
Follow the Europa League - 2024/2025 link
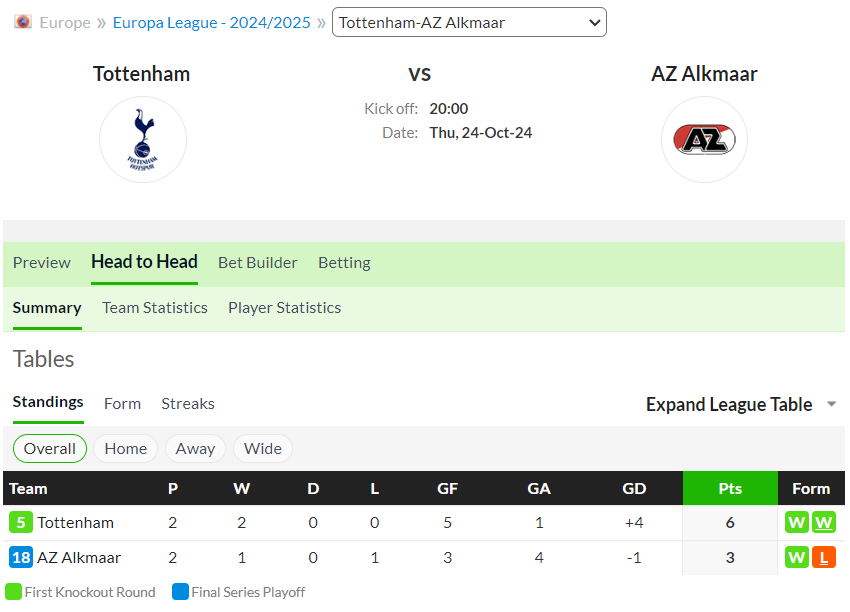click(x=211, y=23)
